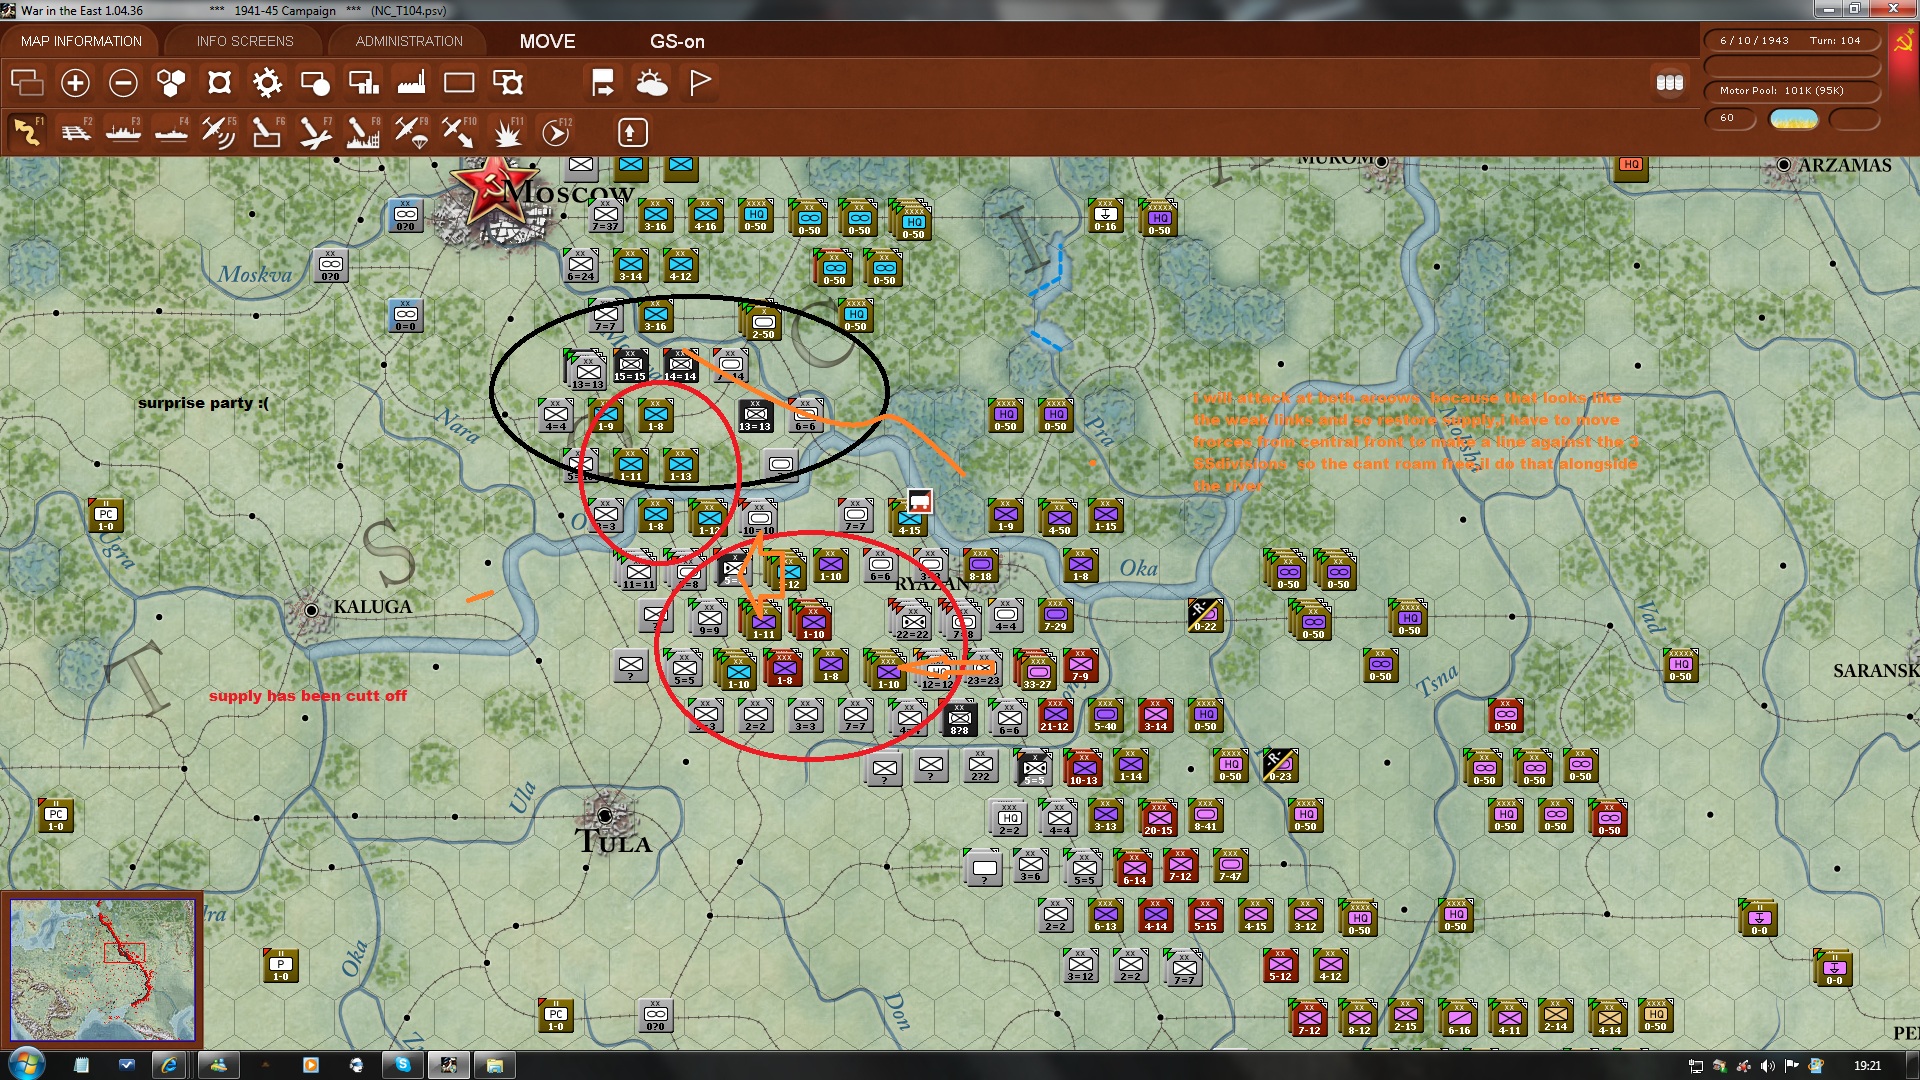1920x1080 pixels.
Task: Click the weather indicator bar
Action: tap(1794, 118)
